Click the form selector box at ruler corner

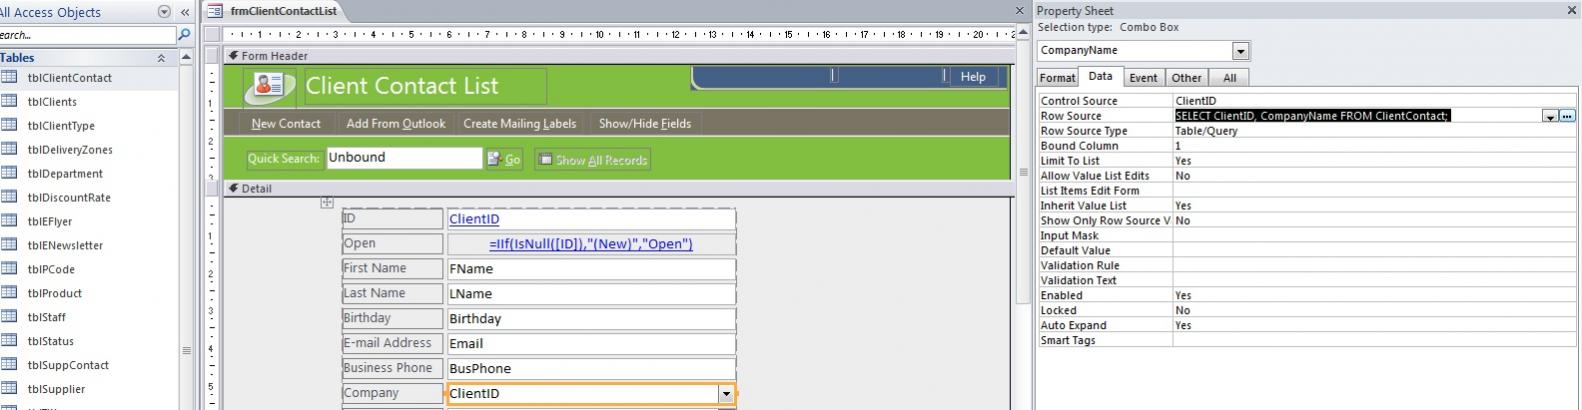[211, 33]
